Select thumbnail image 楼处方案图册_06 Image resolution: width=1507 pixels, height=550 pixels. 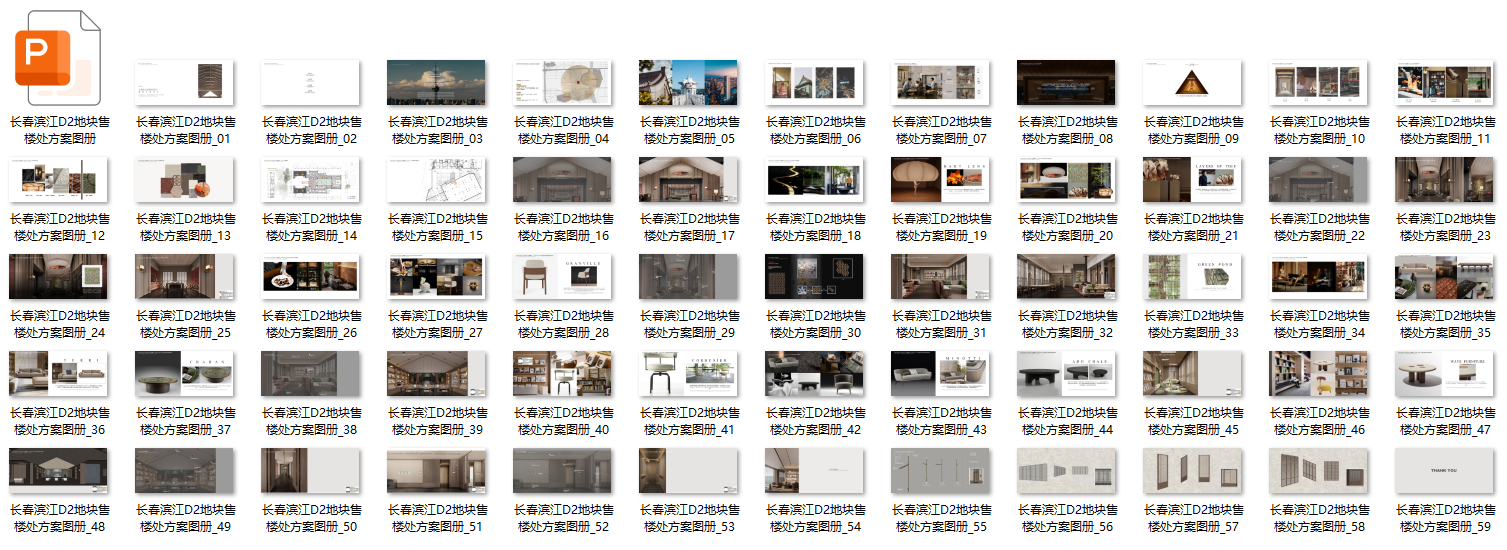coord(814,82)
